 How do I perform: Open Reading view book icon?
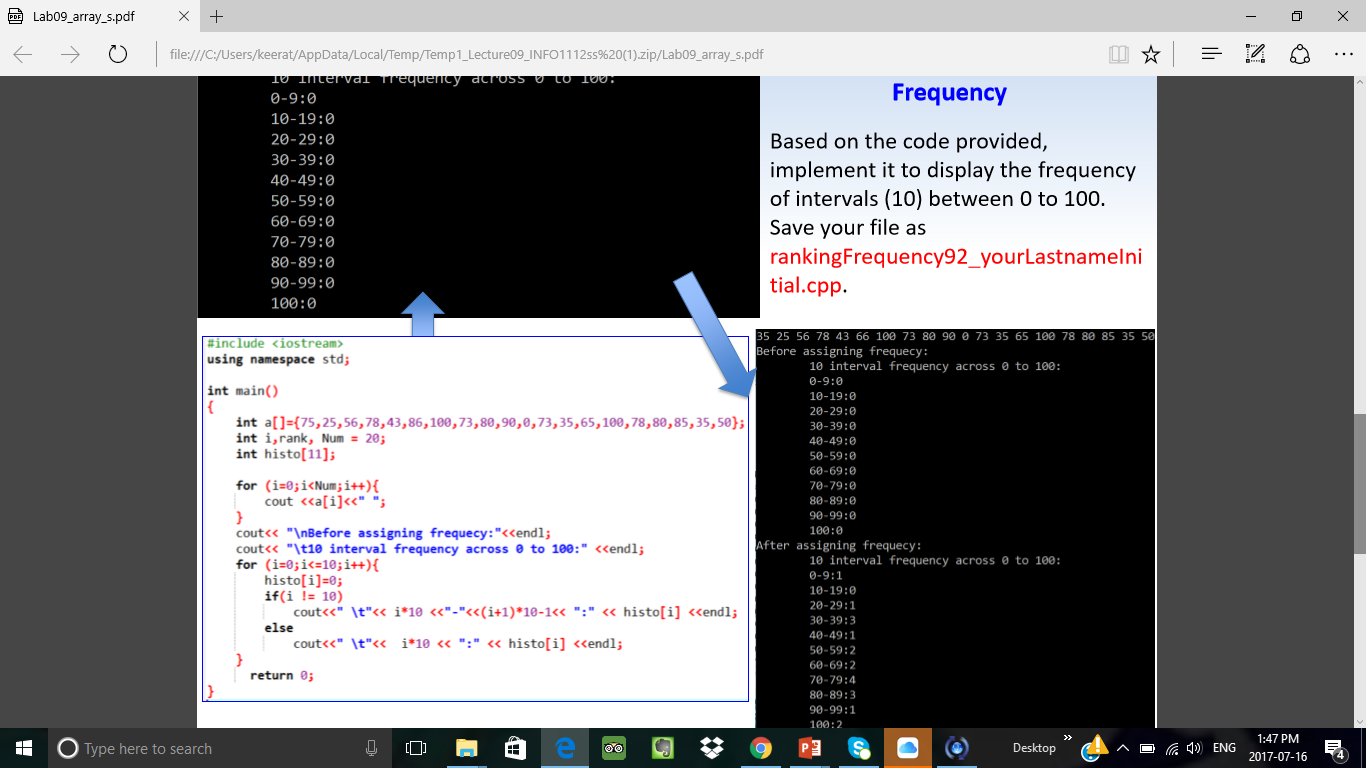[x=1119, y=54]
